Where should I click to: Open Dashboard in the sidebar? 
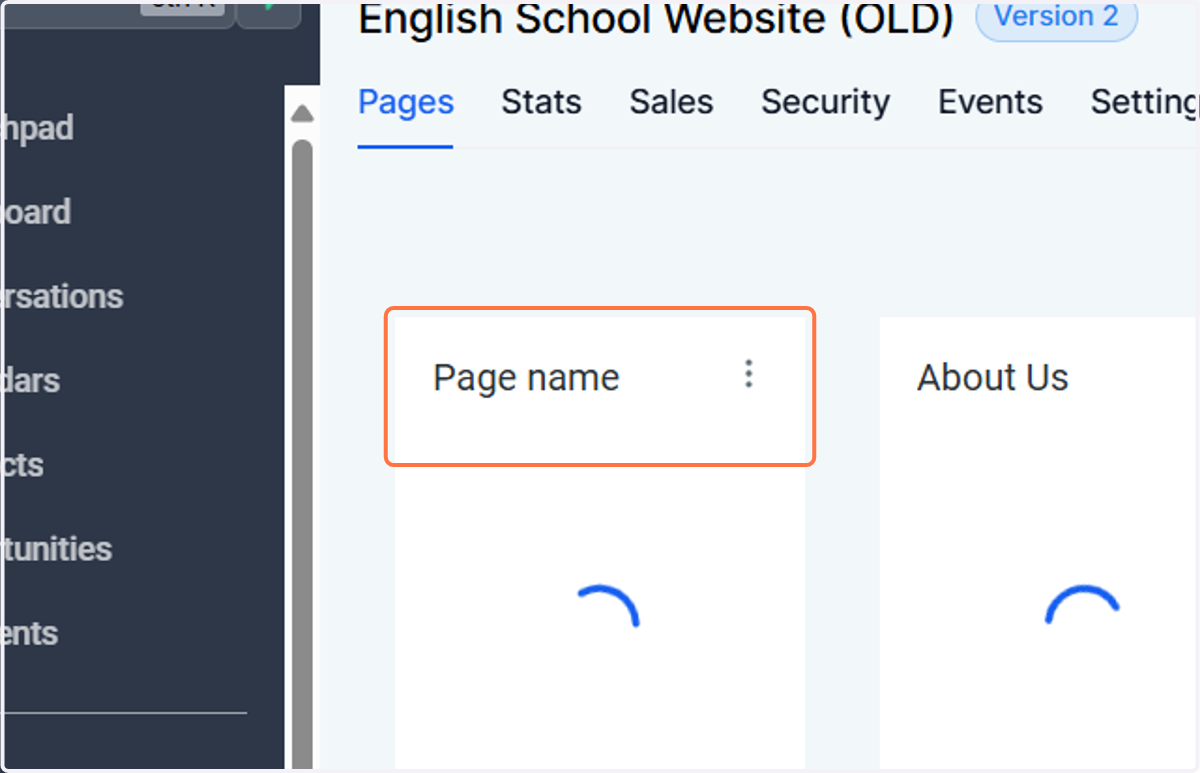pos(36,212)
